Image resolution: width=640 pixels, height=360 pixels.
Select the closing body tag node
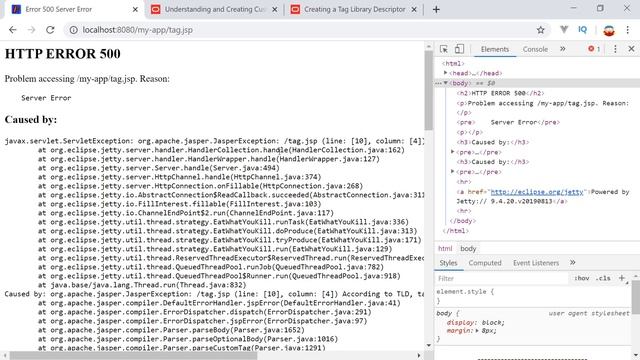[462, 221]
